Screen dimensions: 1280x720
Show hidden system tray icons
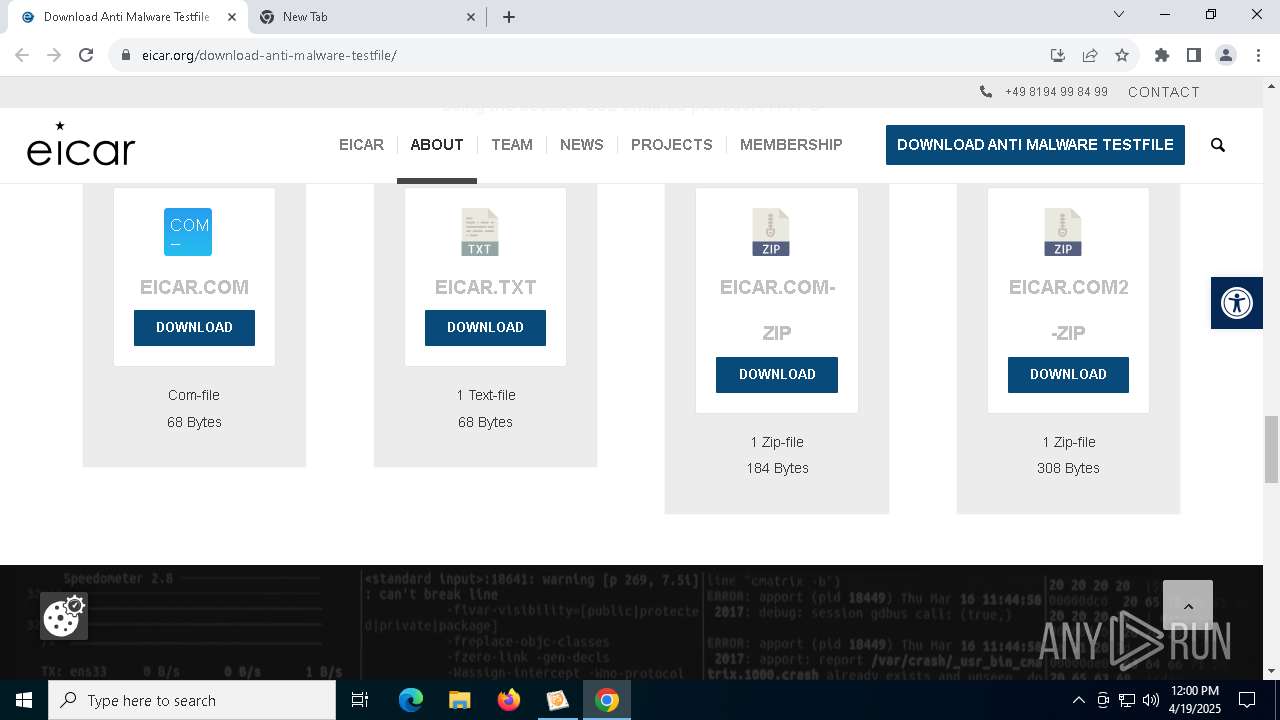point(1078,700)
